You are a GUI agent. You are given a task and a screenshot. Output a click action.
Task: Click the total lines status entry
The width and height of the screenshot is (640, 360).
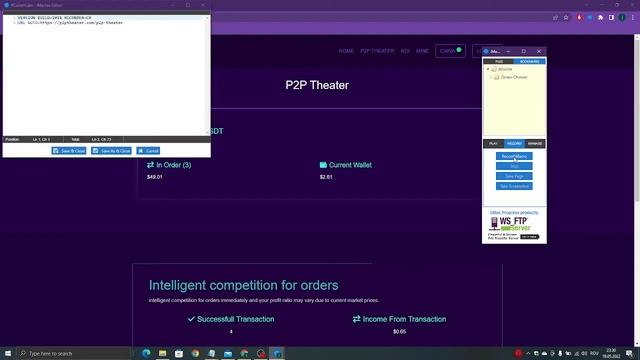[x=102, y=140]
